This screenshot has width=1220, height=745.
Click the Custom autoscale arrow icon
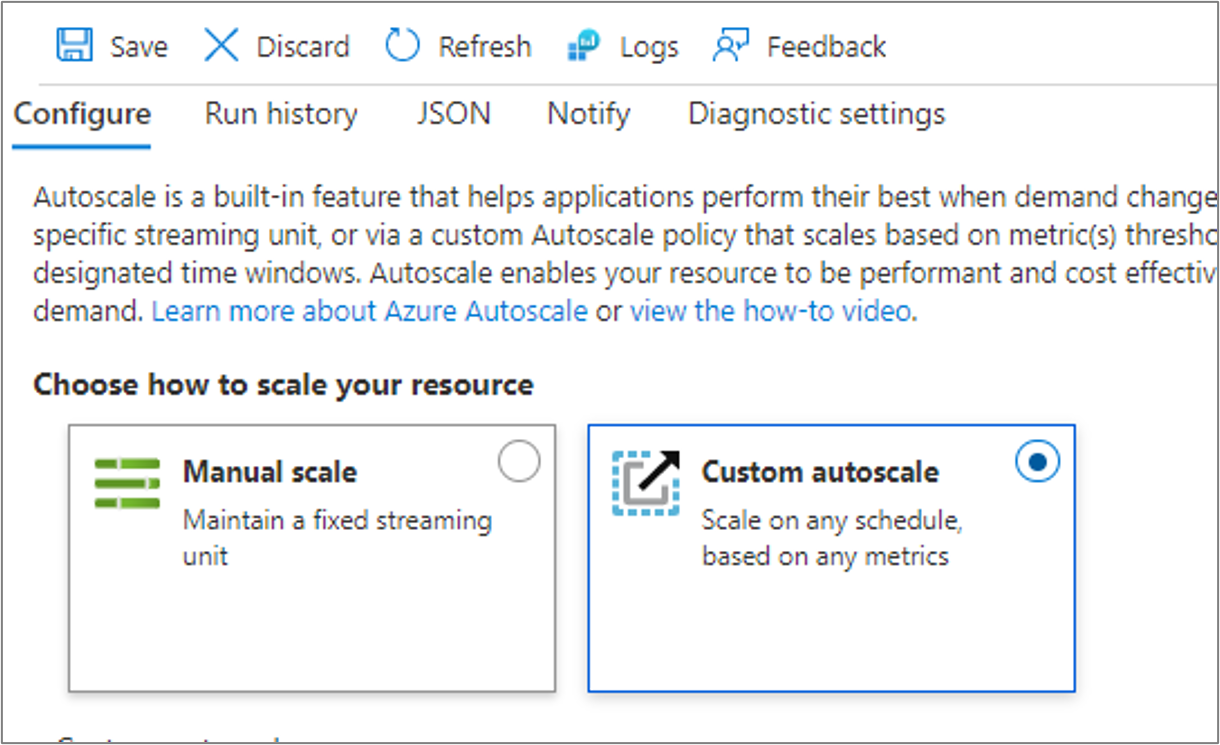click(646, 483)
